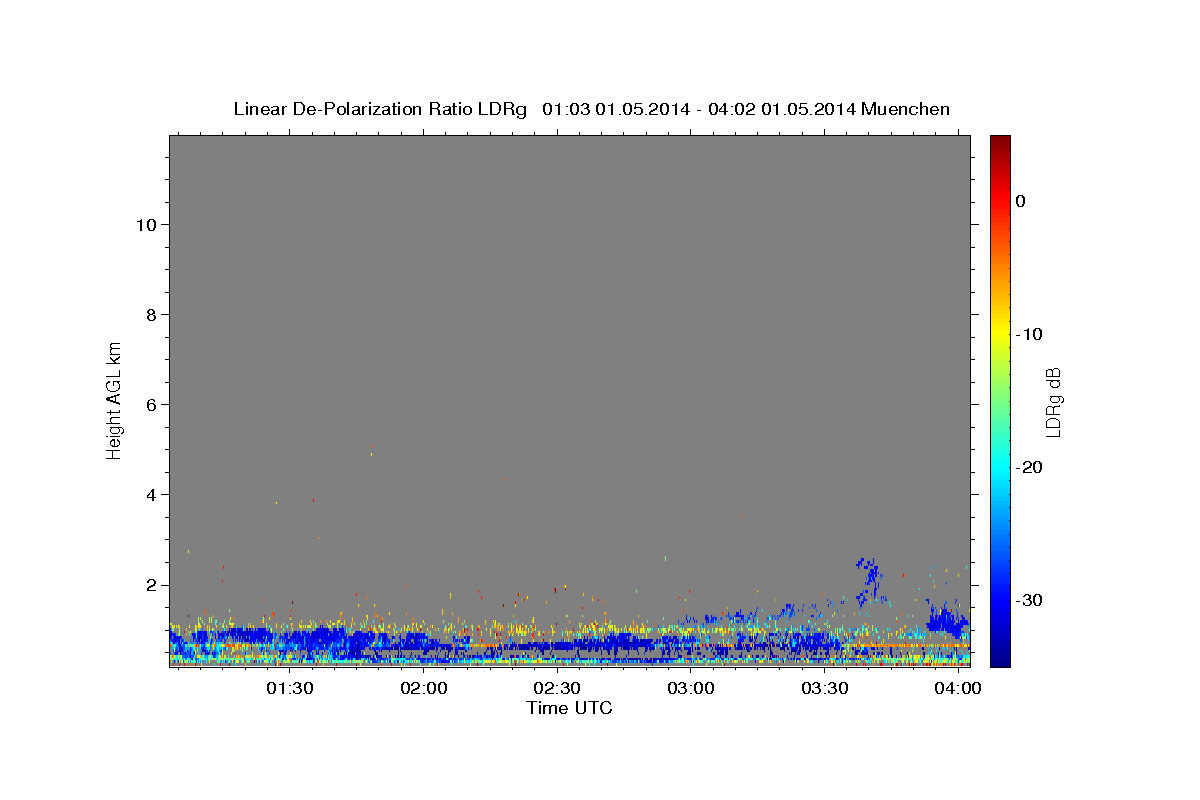Click the 03:00 time axis label

691,689
